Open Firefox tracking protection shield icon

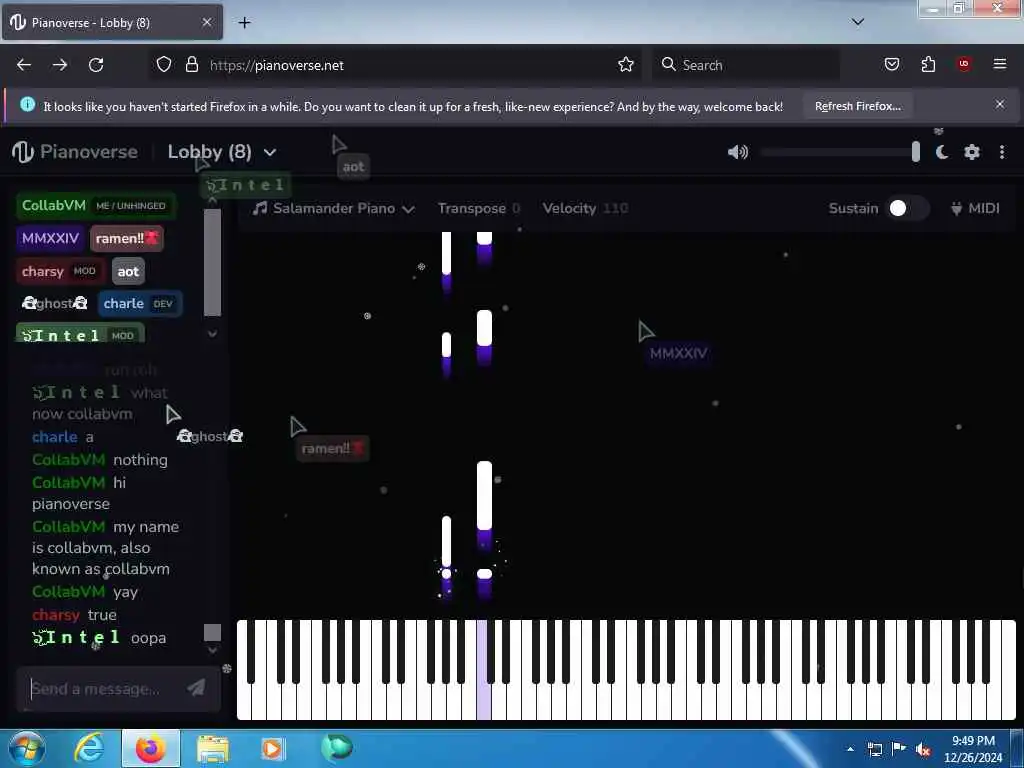[164, 65]
